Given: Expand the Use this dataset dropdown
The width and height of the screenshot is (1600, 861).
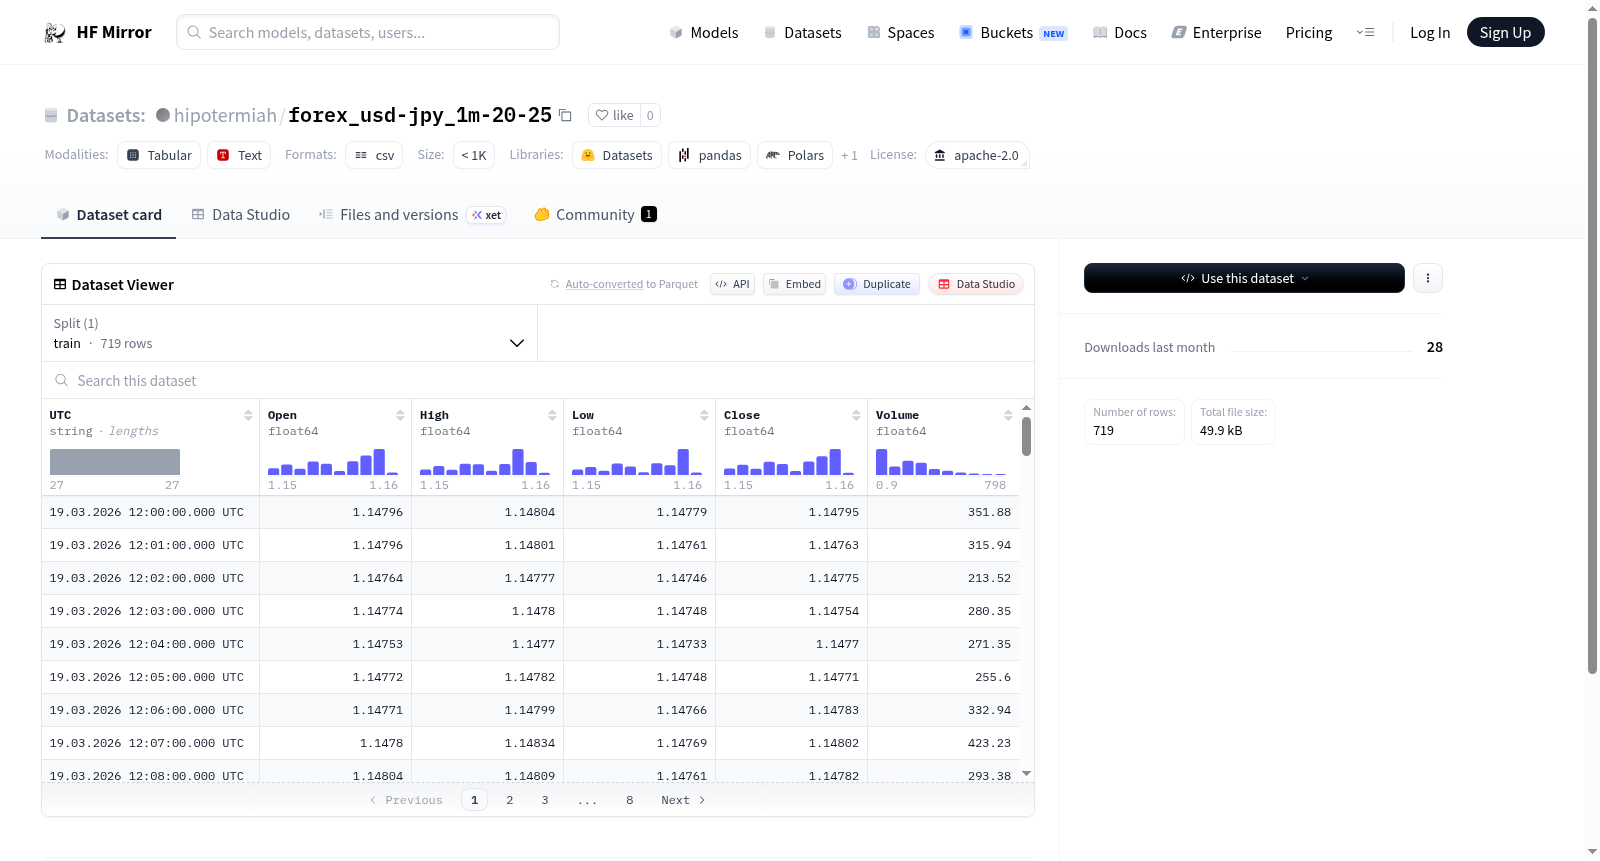Looking at the screenshot, I should (1244, 278).
